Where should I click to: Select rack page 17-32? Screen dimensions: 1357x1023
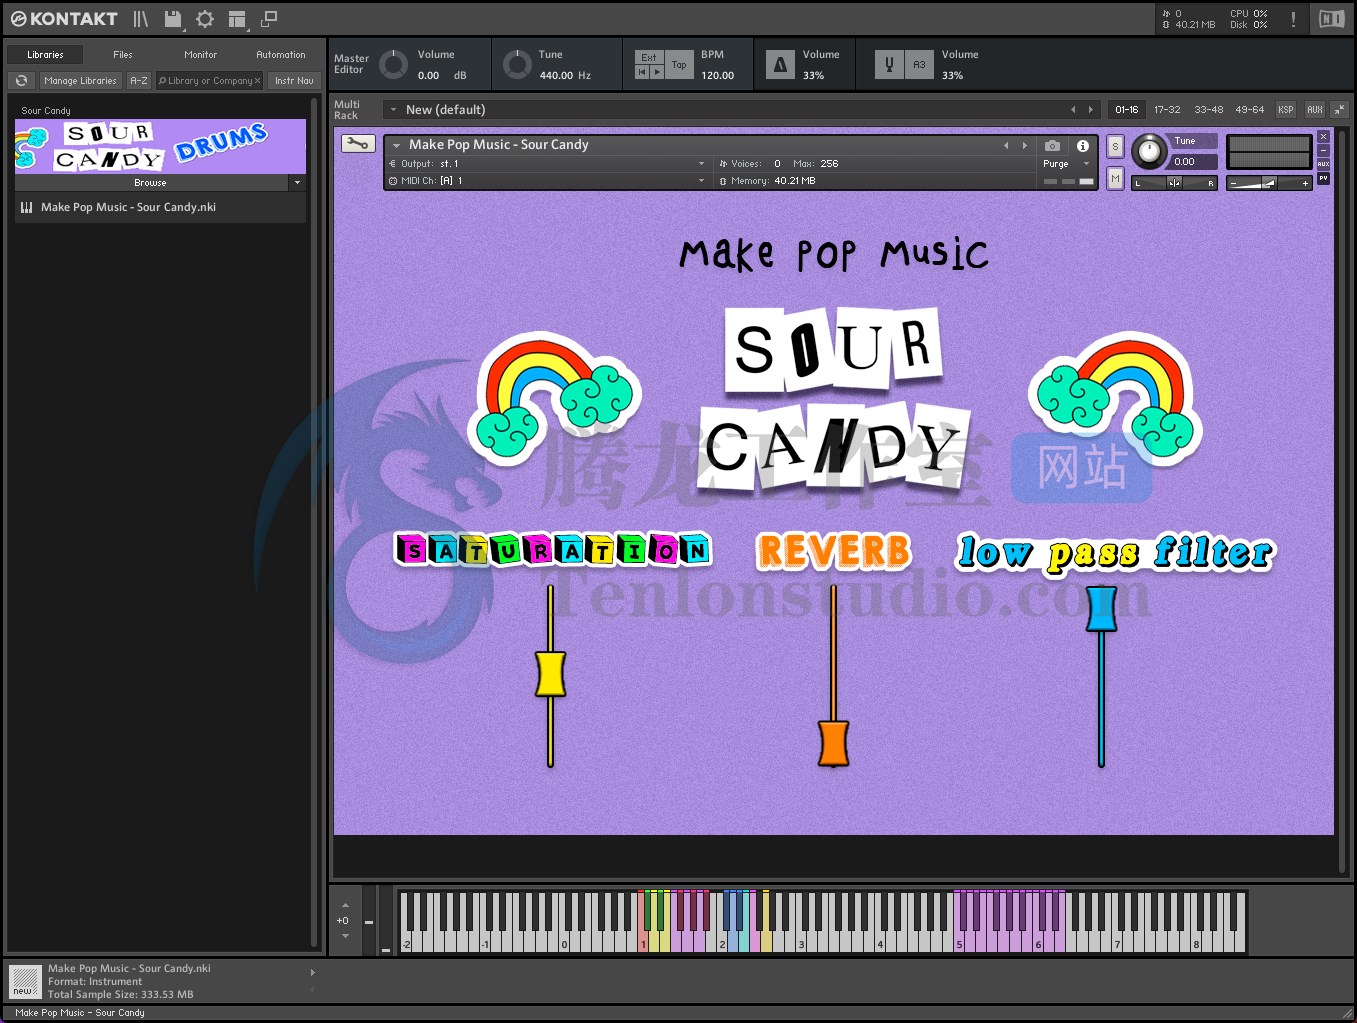[1167, 110]
